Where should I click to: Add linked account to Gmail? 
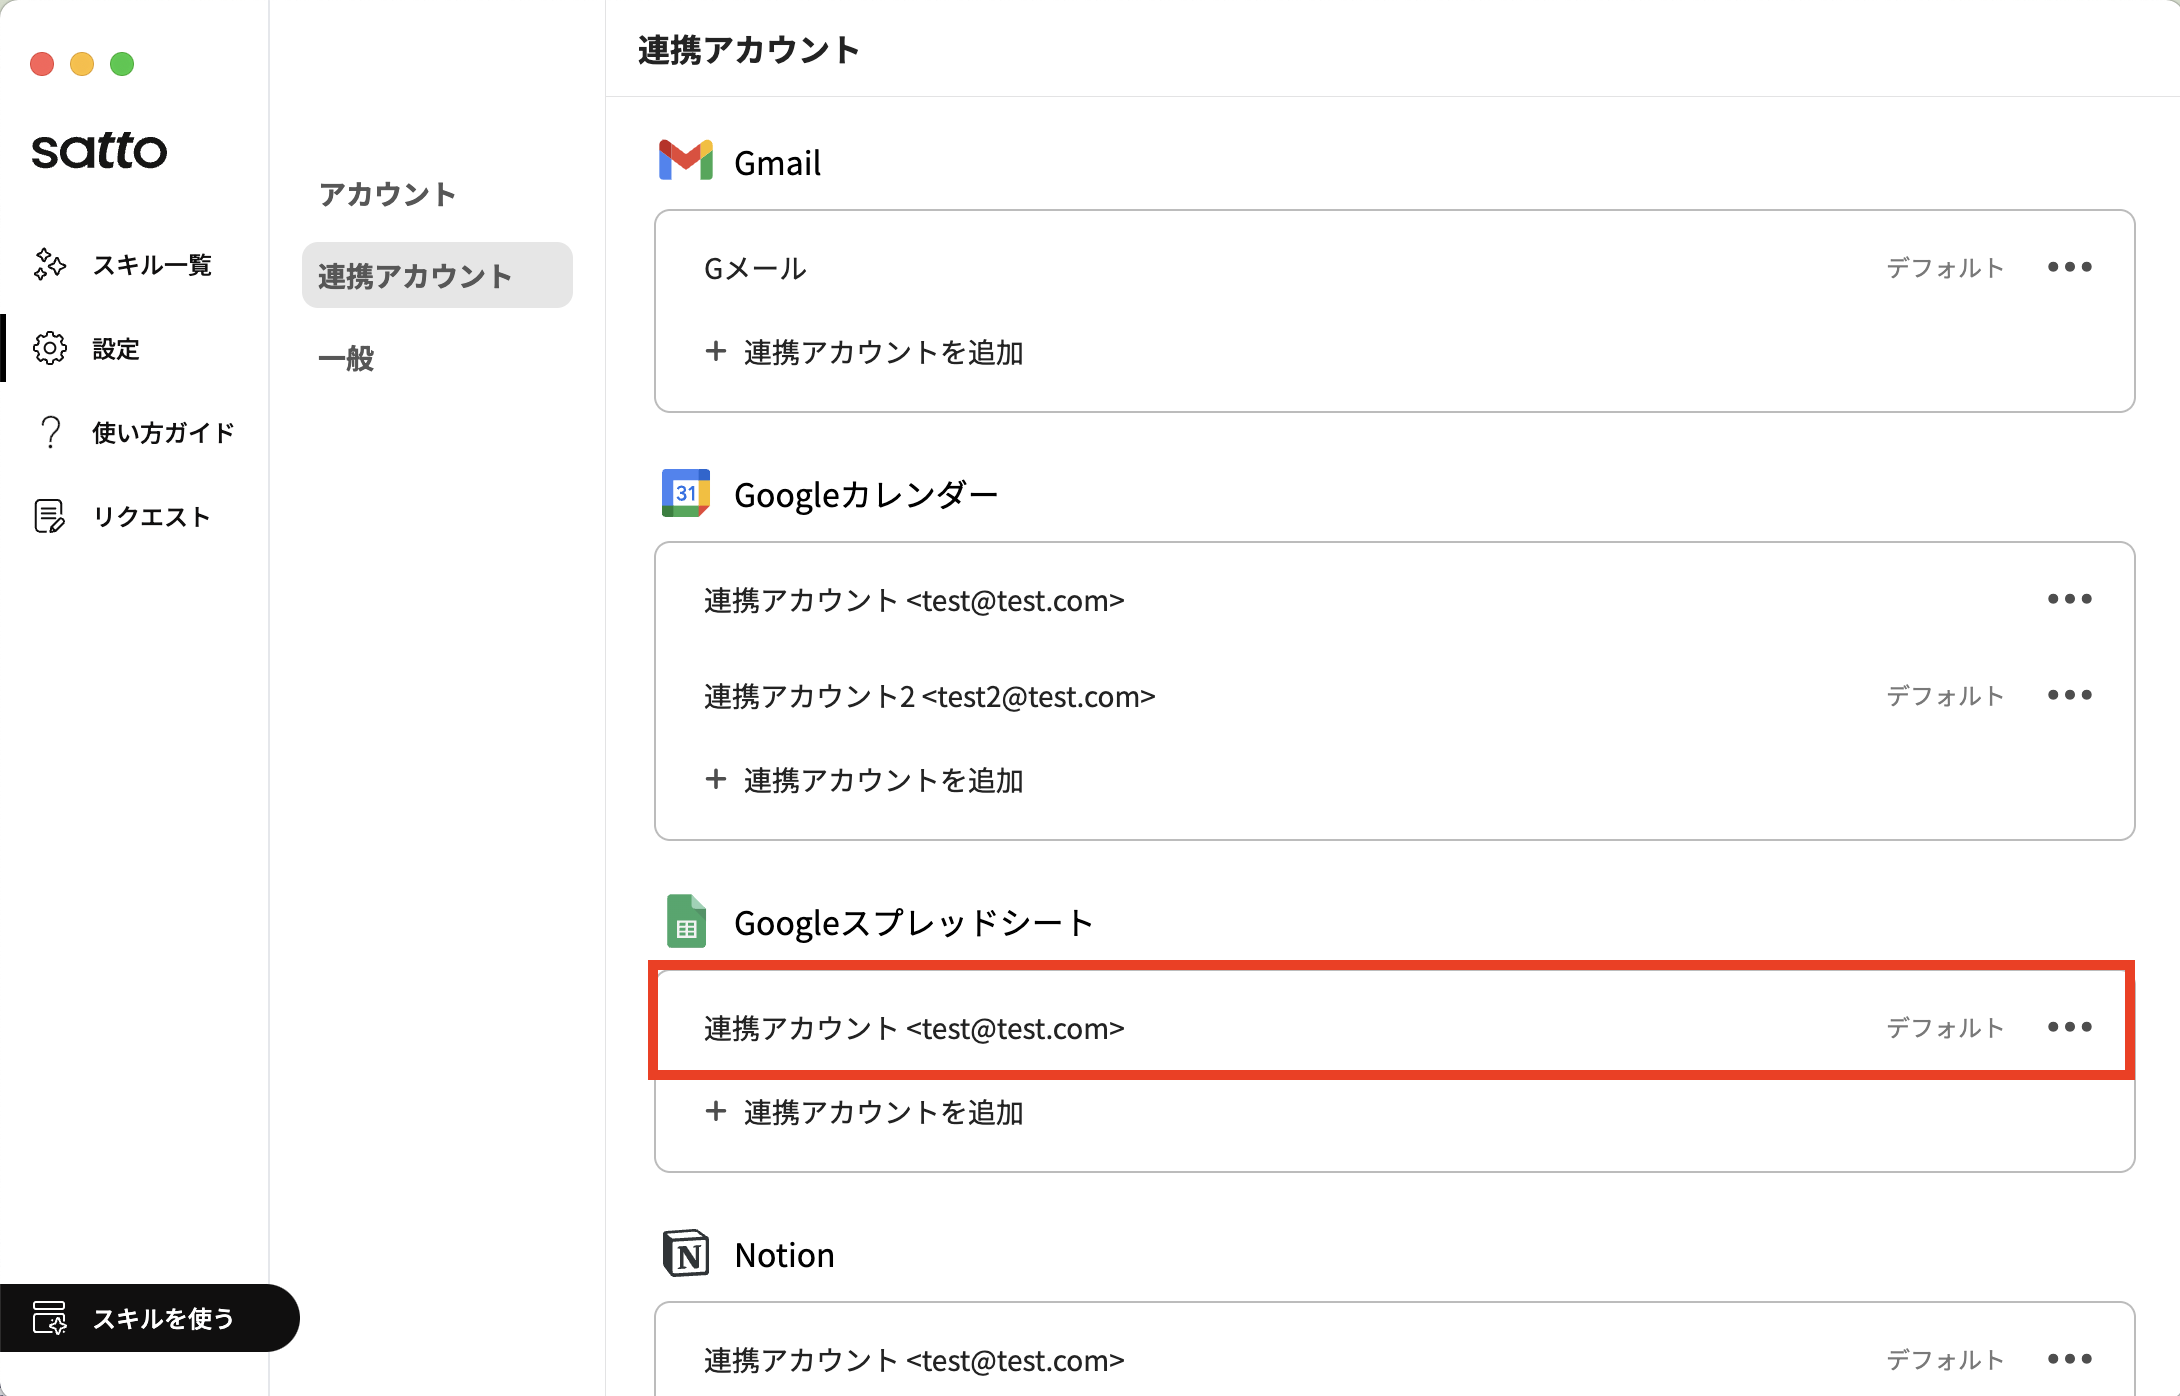(x=864, y=352)
